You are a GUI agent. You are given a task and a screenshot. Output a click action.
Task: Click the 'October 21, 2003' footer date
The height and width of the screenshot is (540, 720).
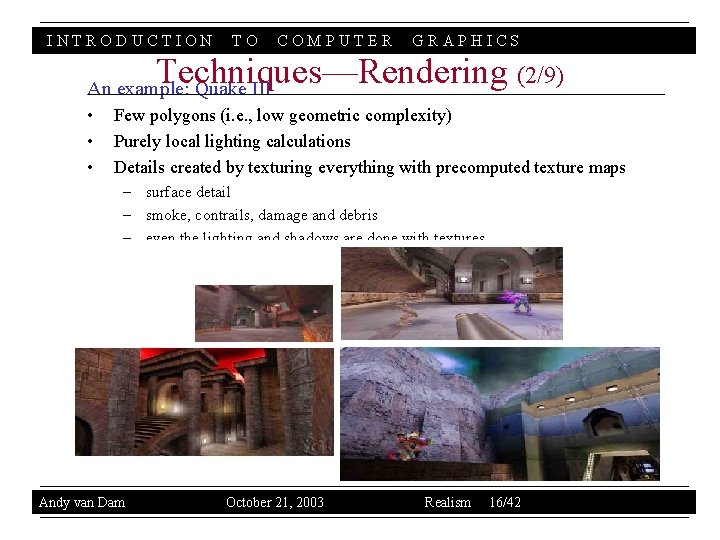(275, 502)
